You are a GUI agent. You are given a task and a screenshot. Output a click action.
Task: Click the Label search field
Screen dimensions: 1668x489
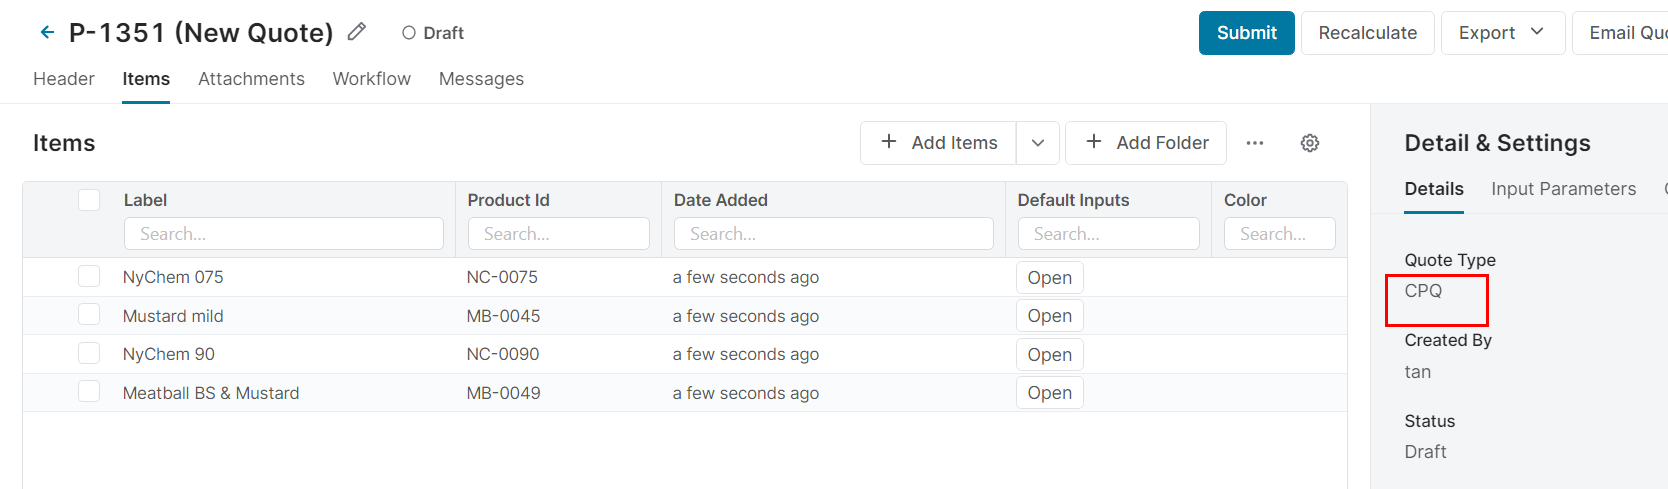283,234
